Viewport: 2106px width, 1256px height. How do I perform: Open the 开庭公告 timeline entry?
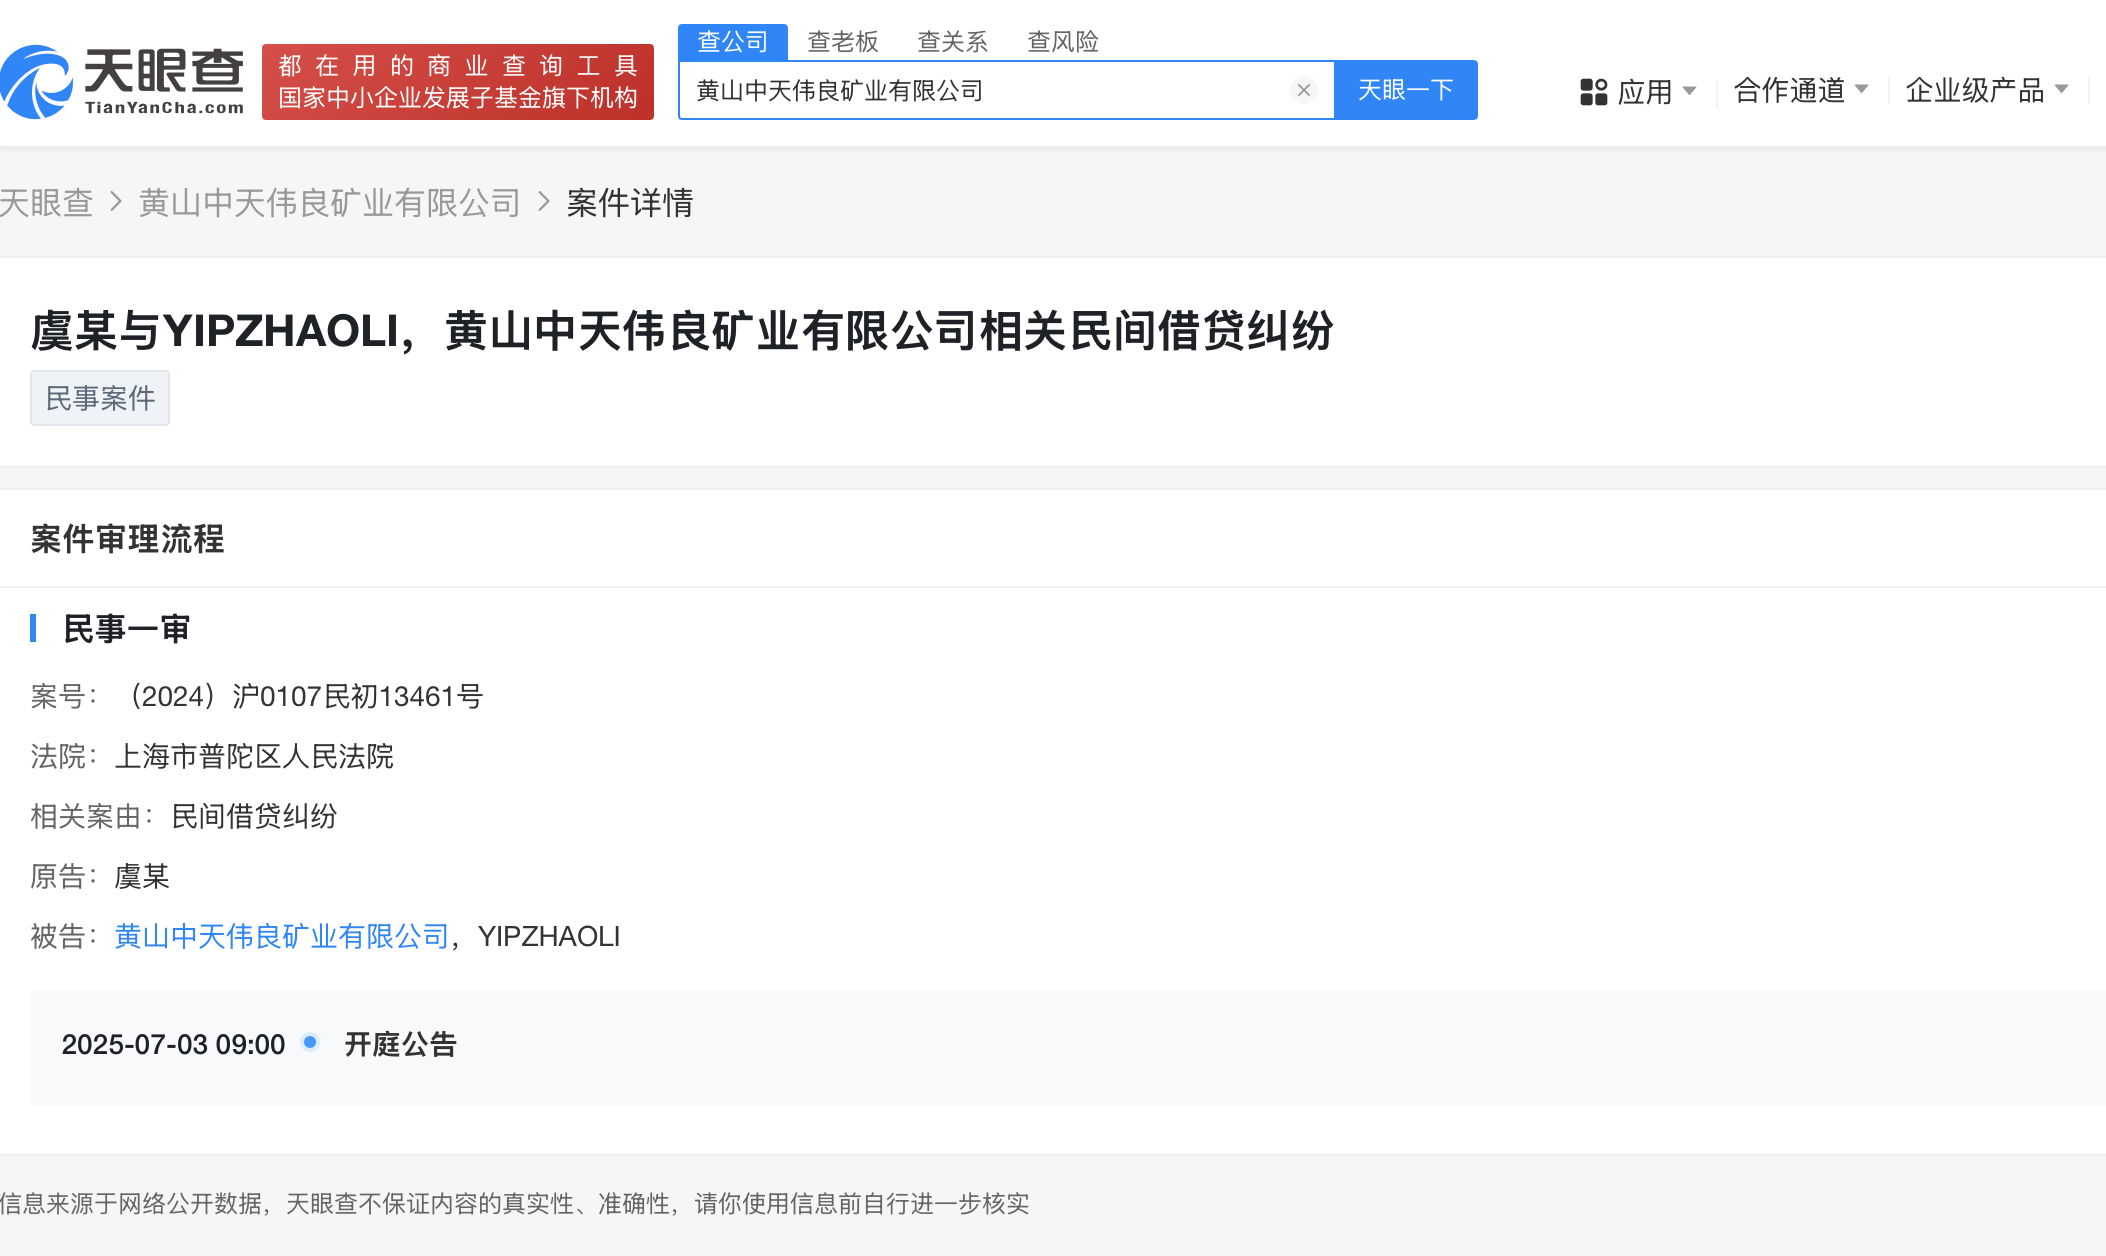coord(400,1044)
